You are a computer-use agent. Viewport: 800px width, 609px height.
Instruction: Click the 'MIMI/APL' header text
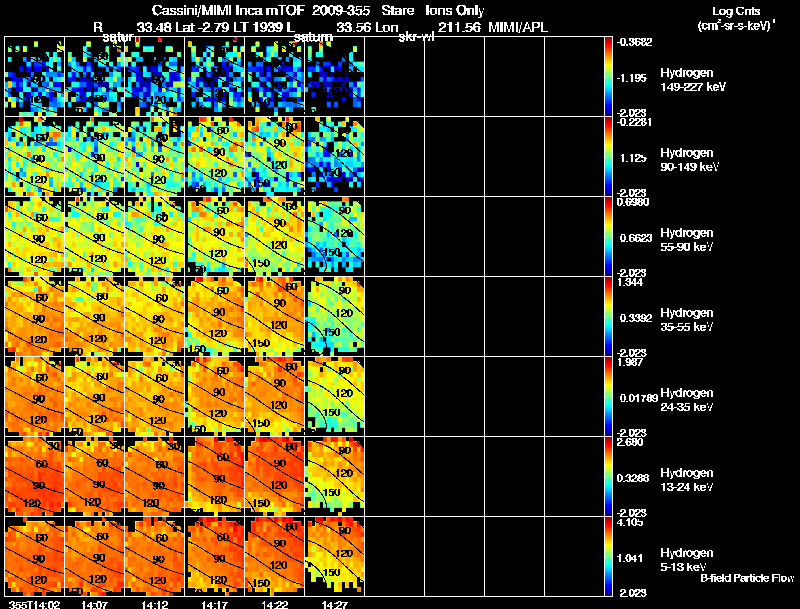(518, 27)
